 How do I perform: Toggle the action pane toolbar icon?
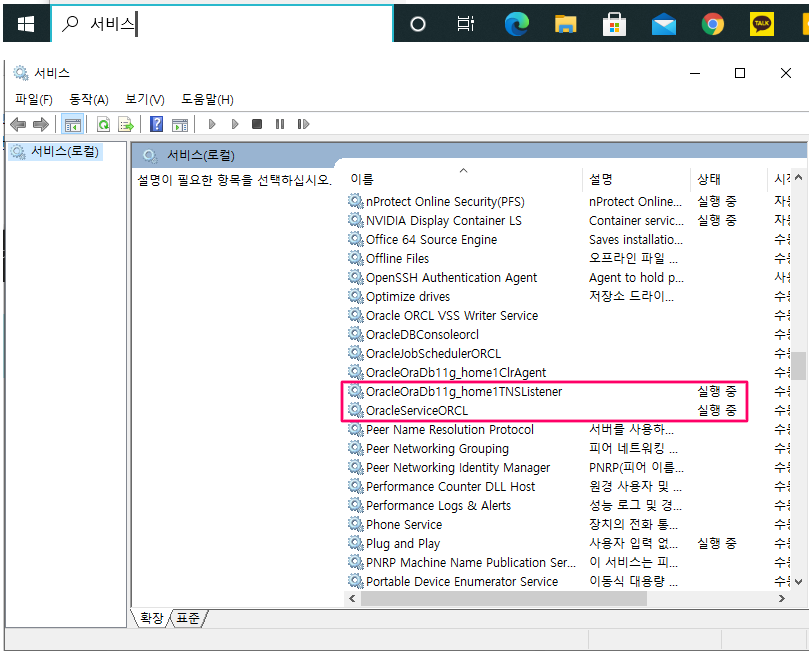click(x=180, y=124)
